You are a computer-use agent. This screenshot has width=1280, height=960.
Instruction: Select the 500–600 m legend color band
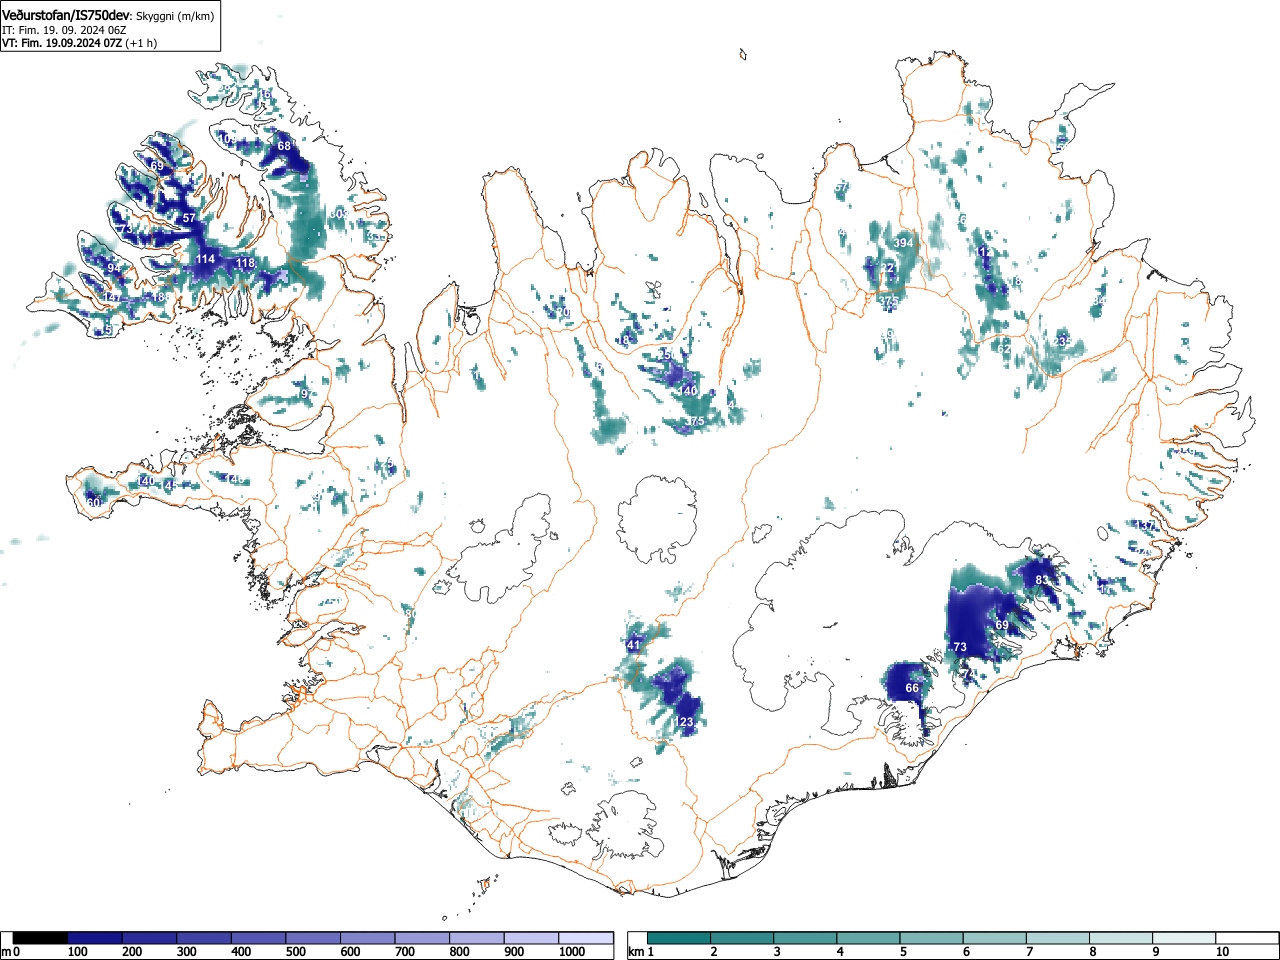click(x=313, y=938)
